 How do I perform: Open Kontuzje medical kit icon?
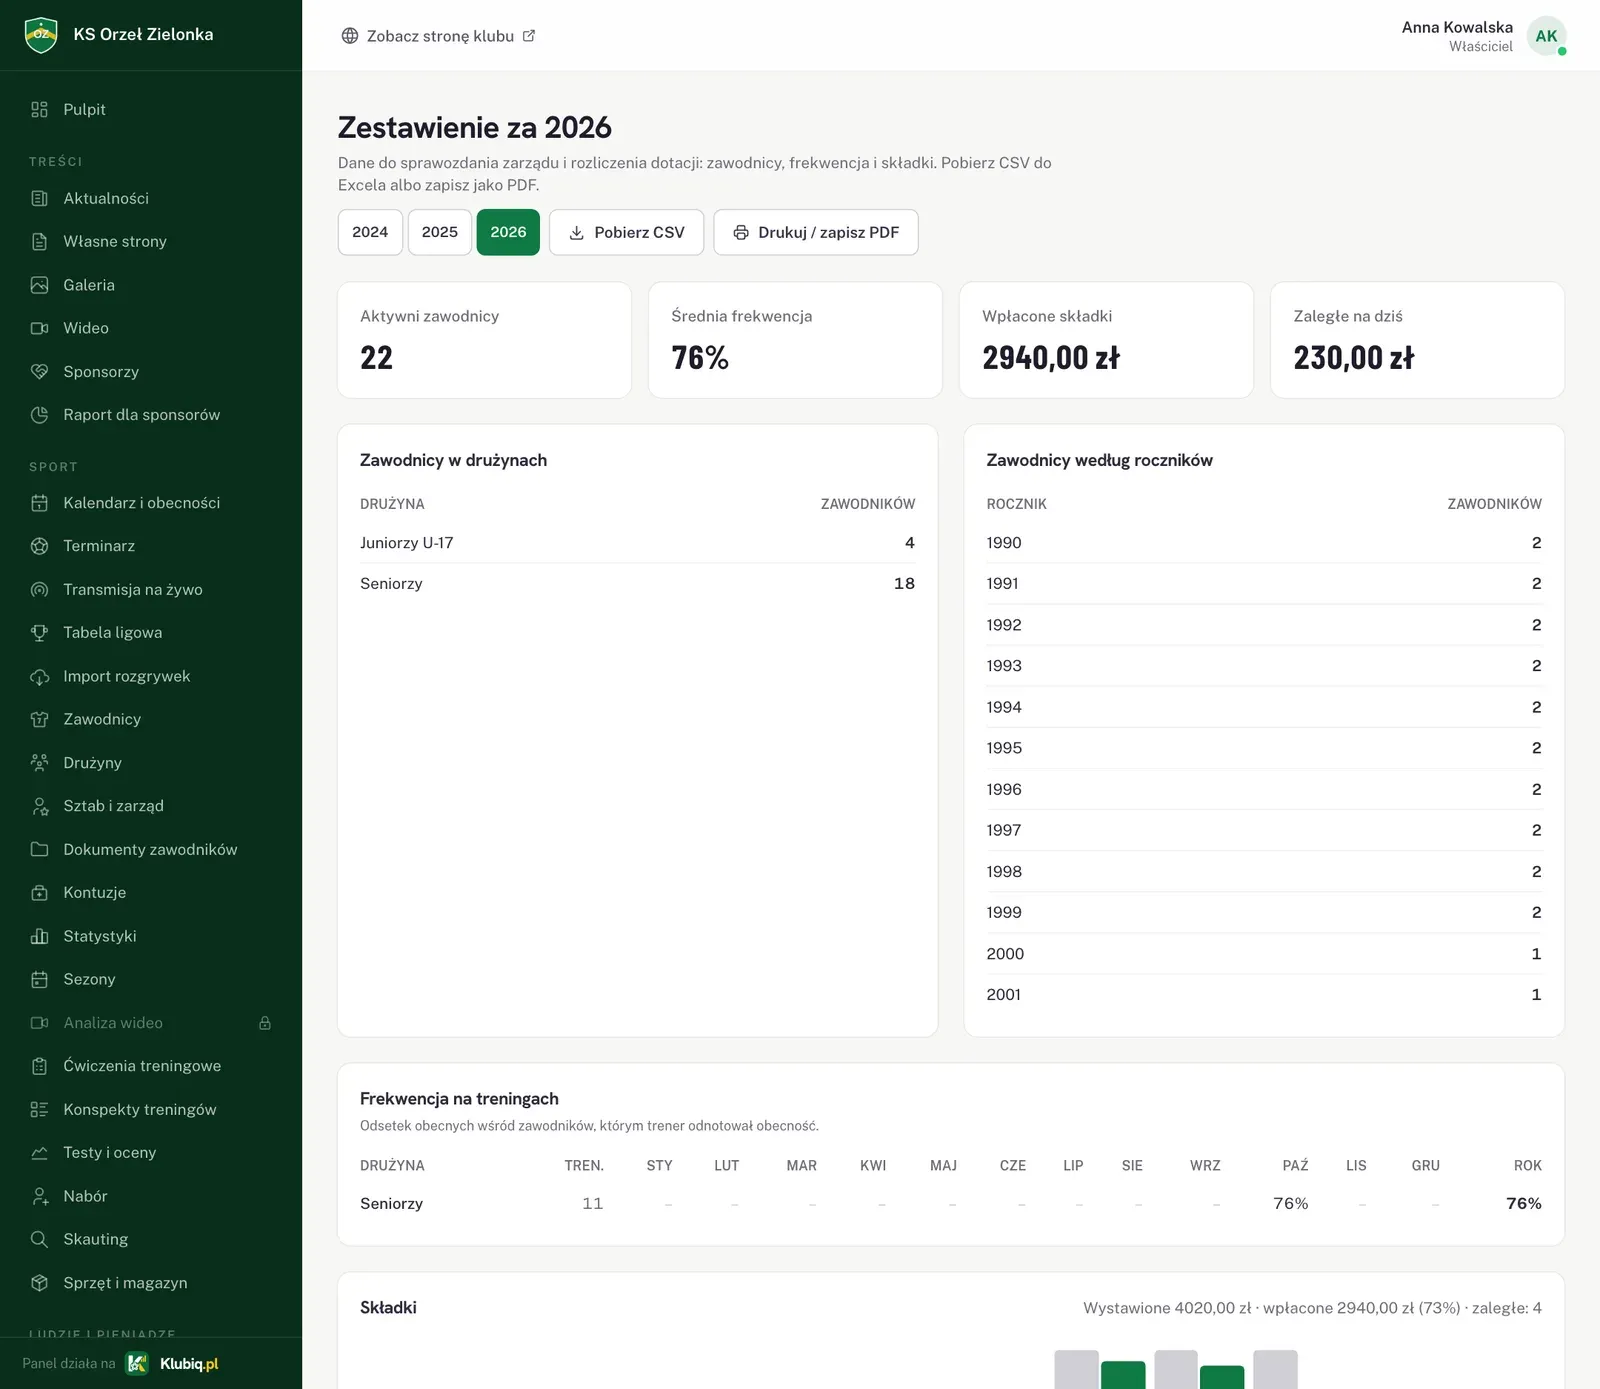click(x=39, y=893)
